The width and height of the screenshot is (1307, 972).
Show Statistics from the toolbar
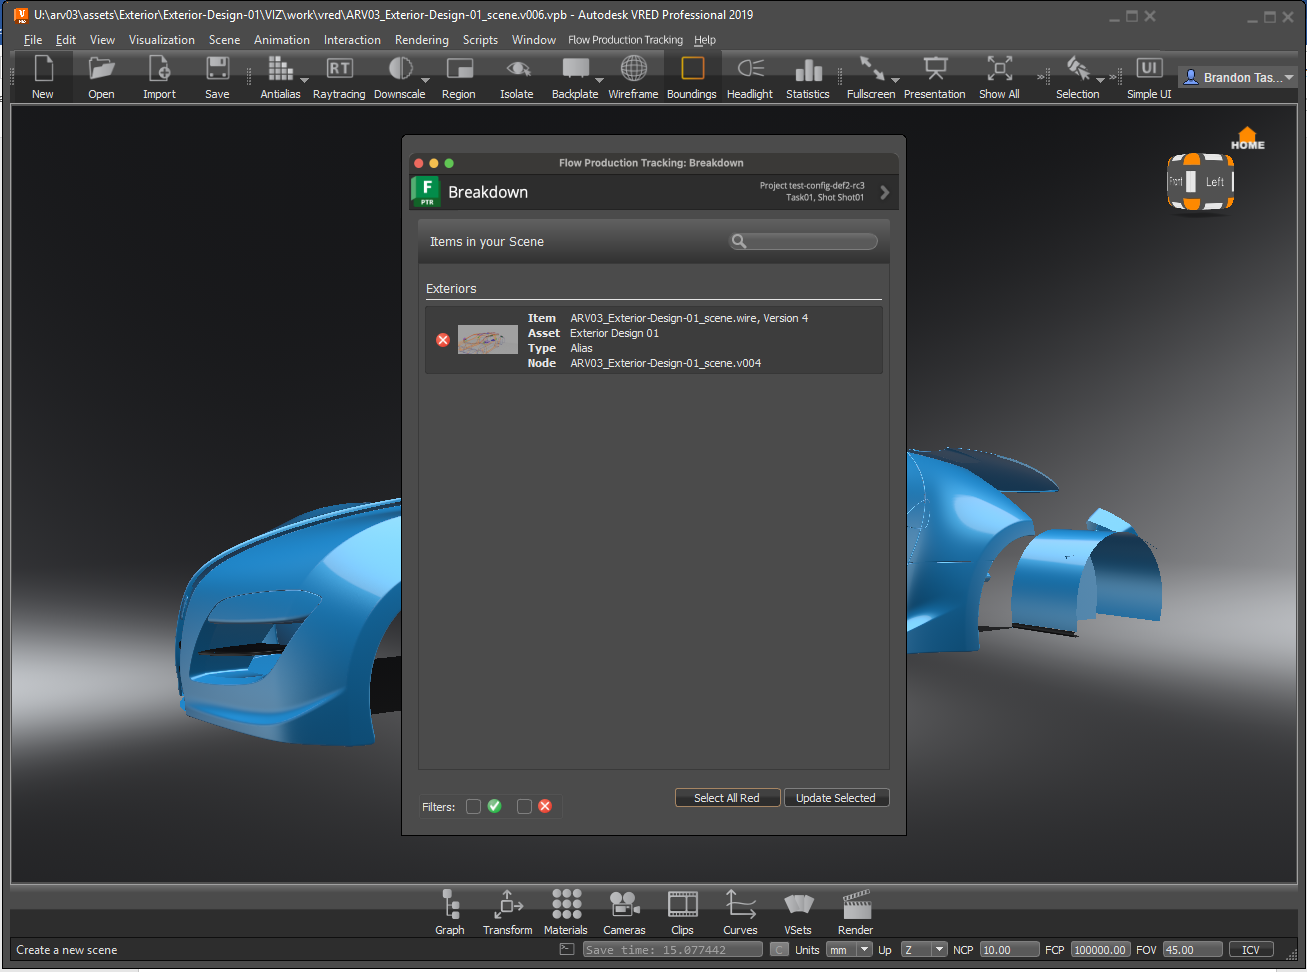pyautogui.click(x=808, y=69)
